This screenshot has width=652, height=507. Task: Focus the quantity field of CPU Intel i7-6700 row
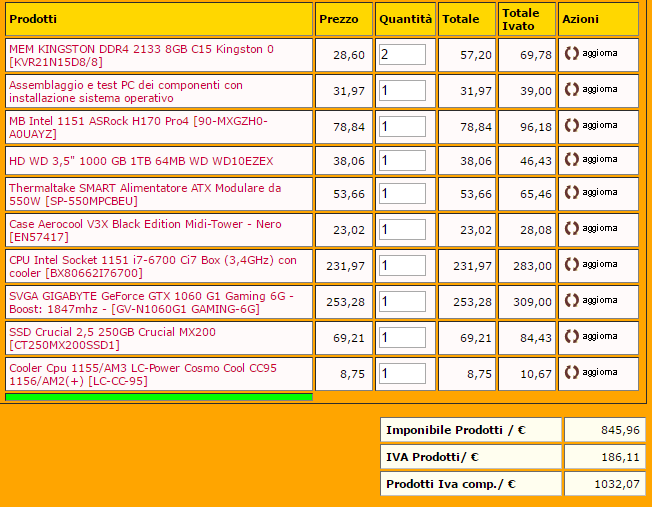(402, 265)
